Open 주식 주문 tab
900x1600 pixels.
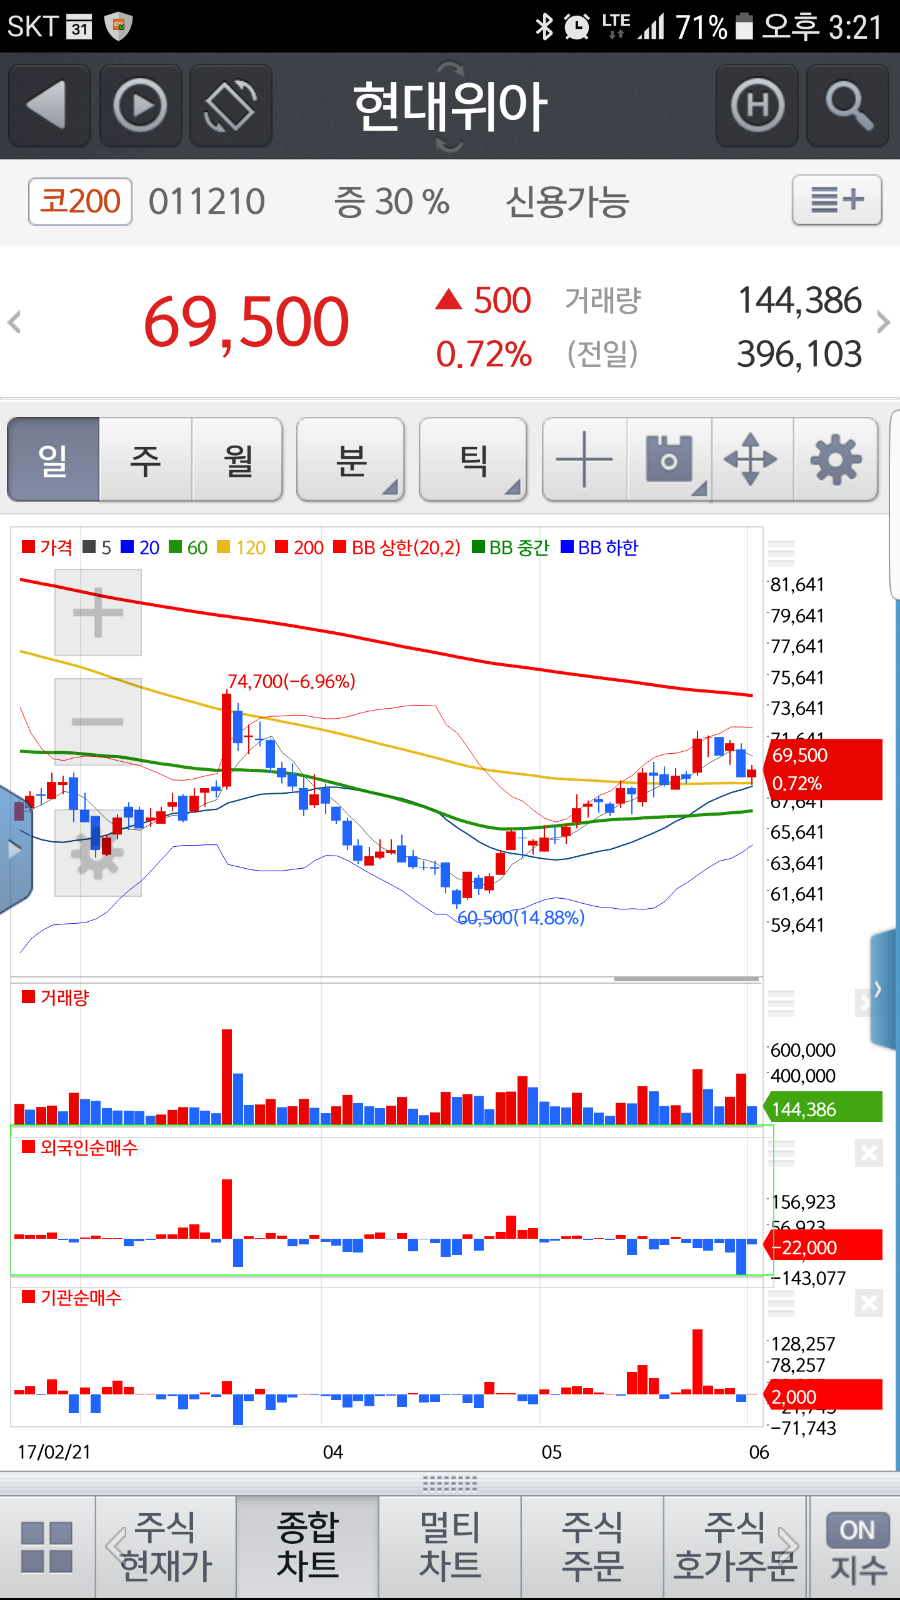click(592, 1547)
